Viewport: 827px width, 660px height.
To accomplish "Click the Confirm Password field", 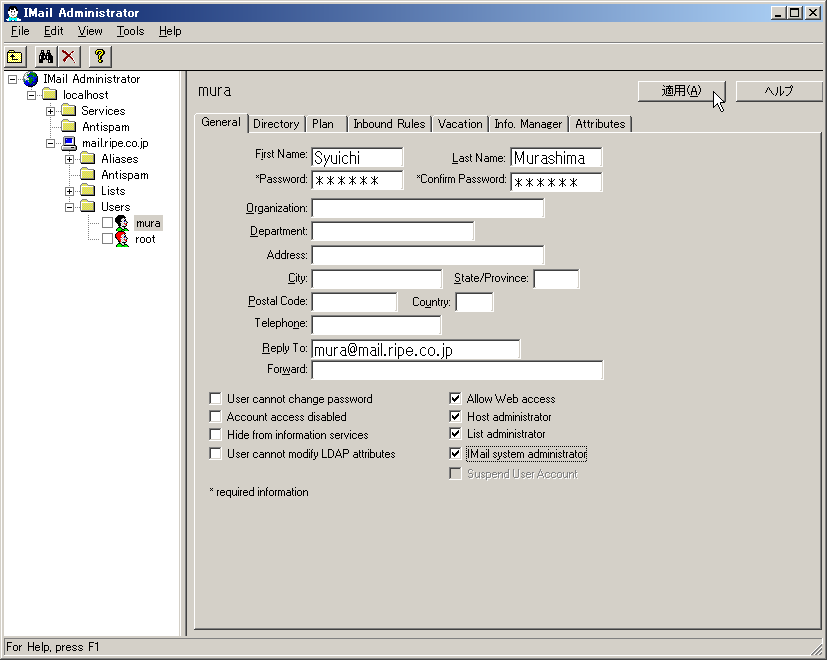I will (556, 183).
